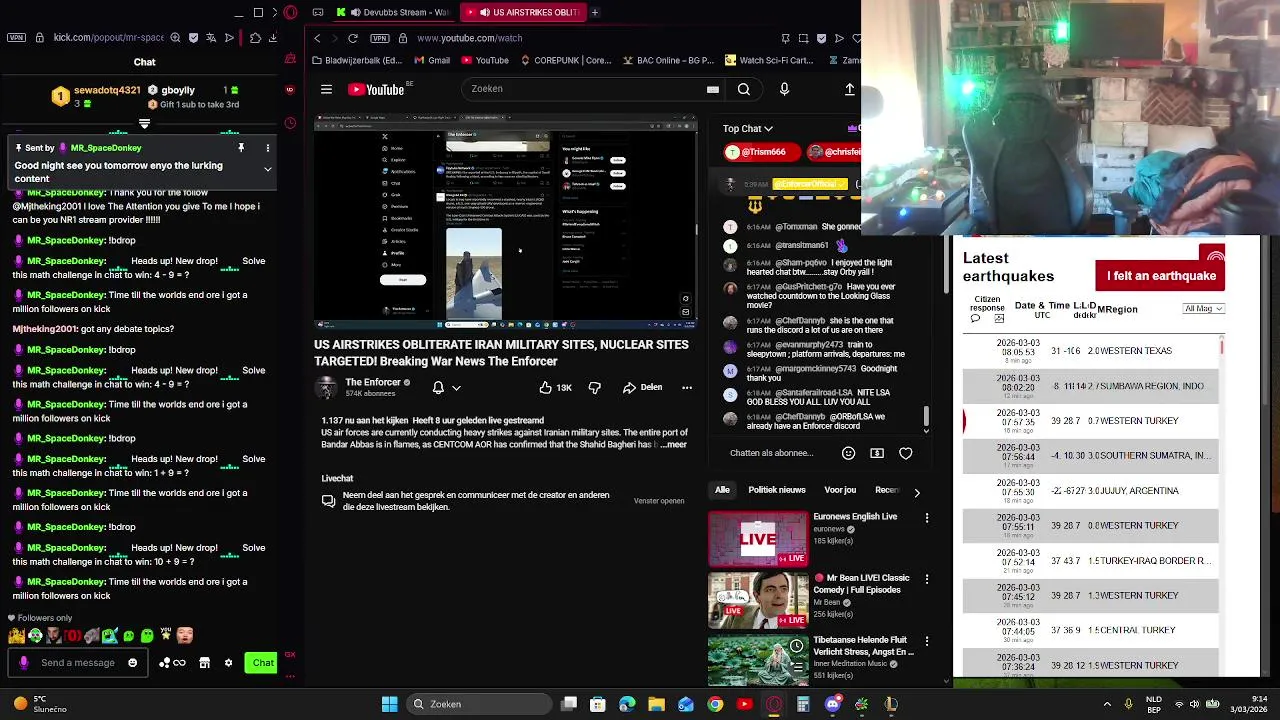Open the Gmail bookmark
1280x720 pixels.
click(x=431, y=60)
